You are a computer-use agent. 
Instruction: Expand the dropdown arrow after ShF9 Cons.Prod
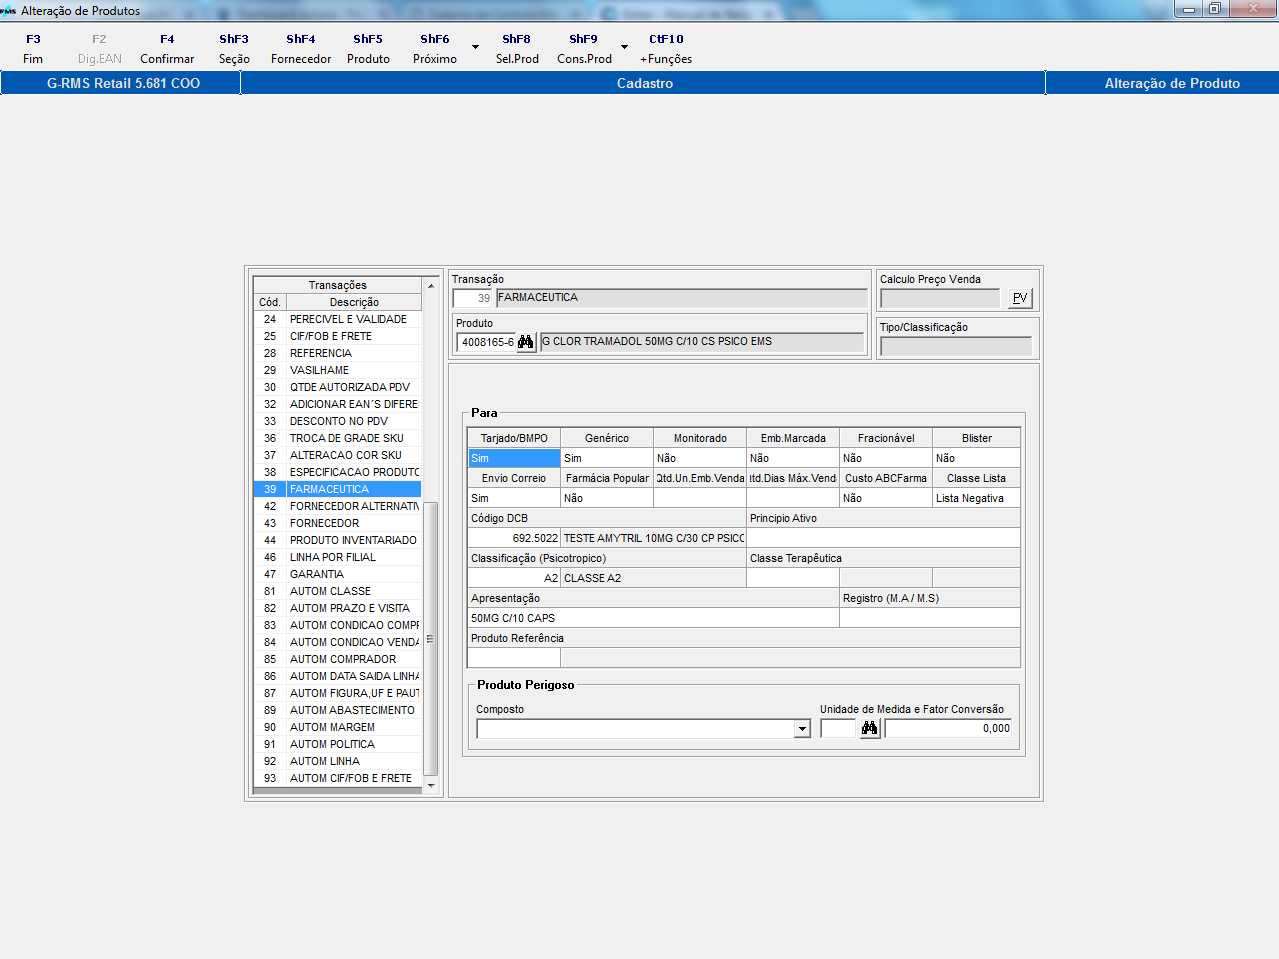[624, 47]
